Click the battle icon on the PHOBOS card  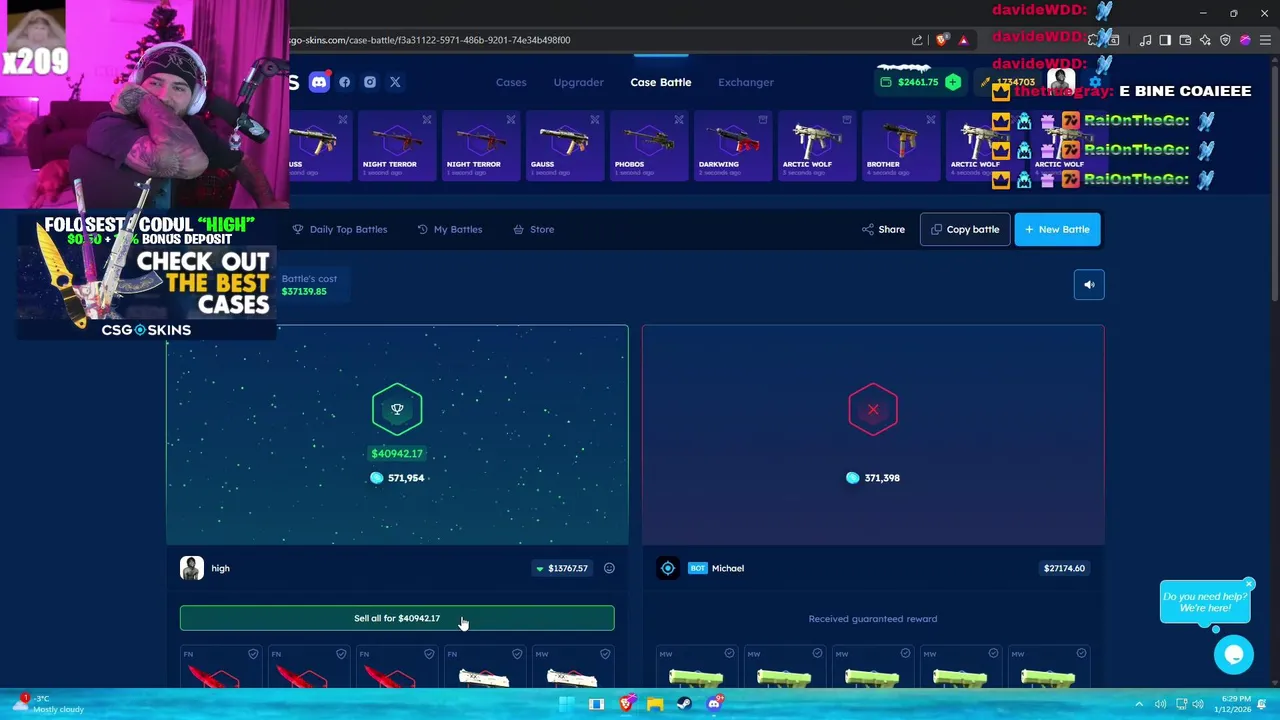[679, 120]
